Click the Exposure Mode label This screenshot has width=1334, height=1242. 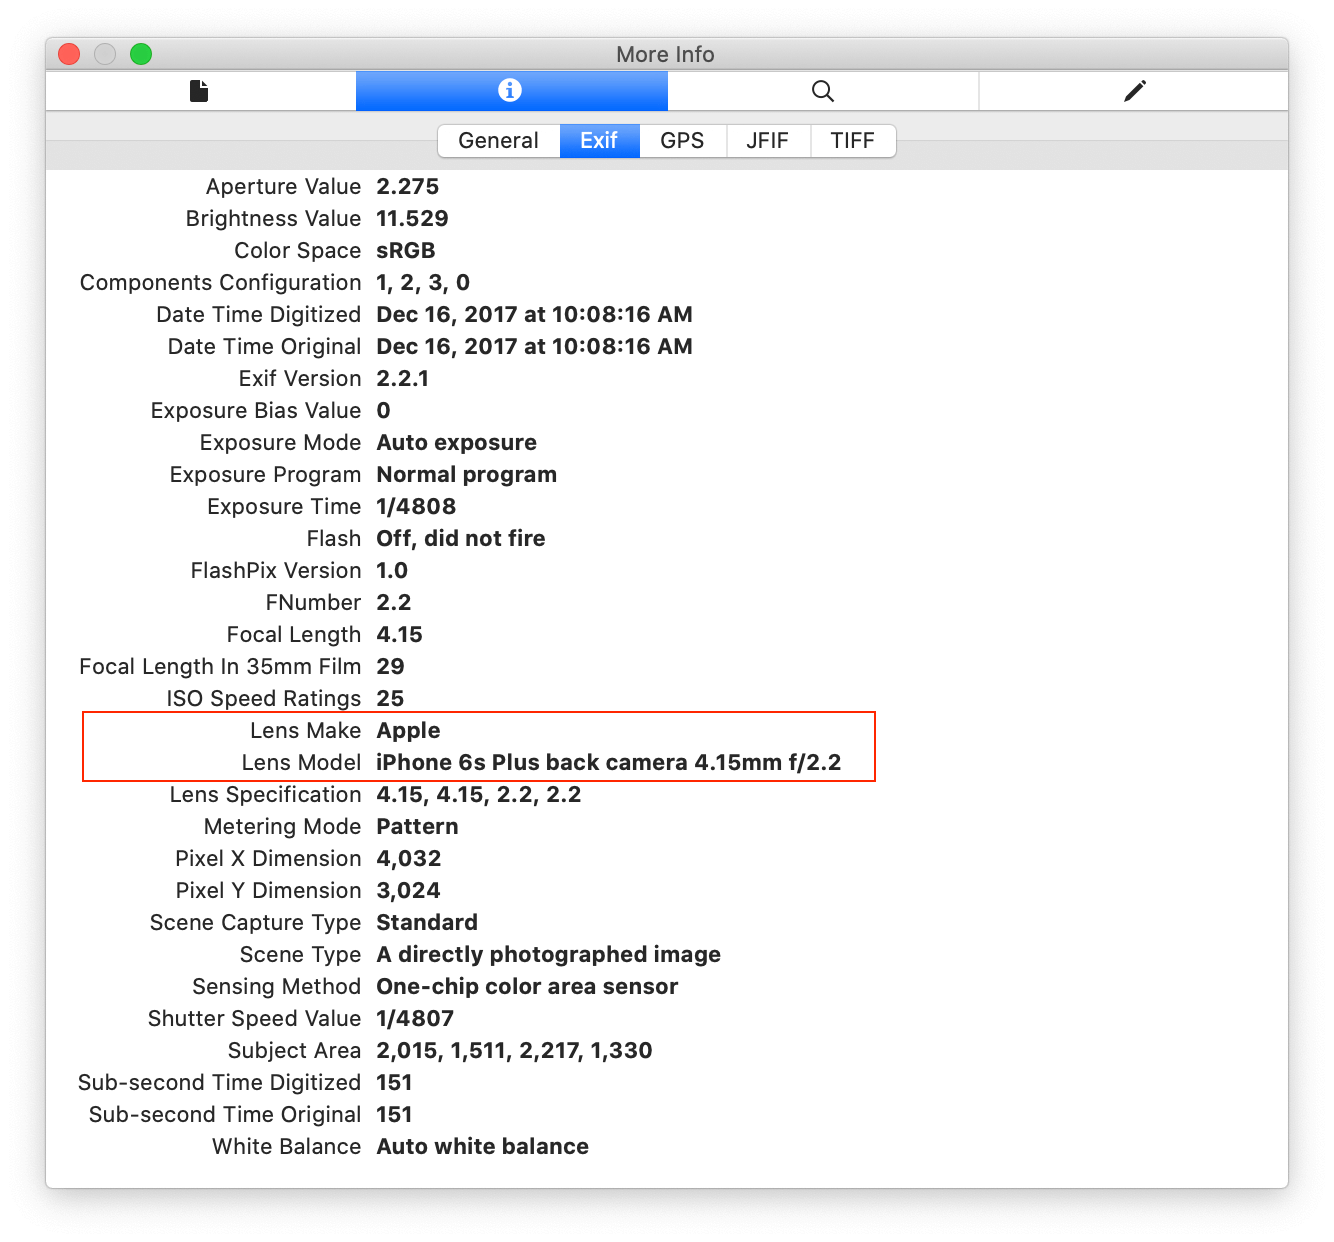[x=280, y=443]
